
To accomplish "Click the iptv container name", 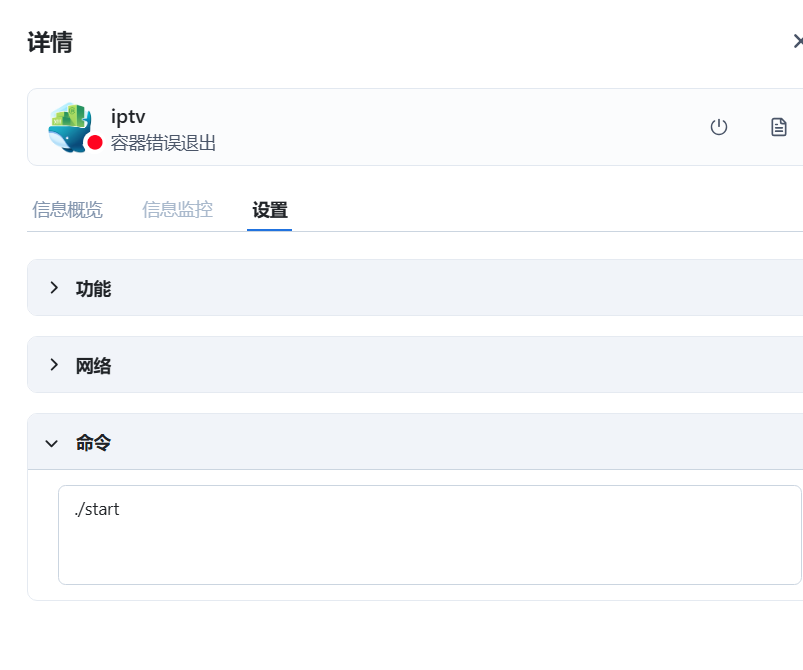I will 128,116.
